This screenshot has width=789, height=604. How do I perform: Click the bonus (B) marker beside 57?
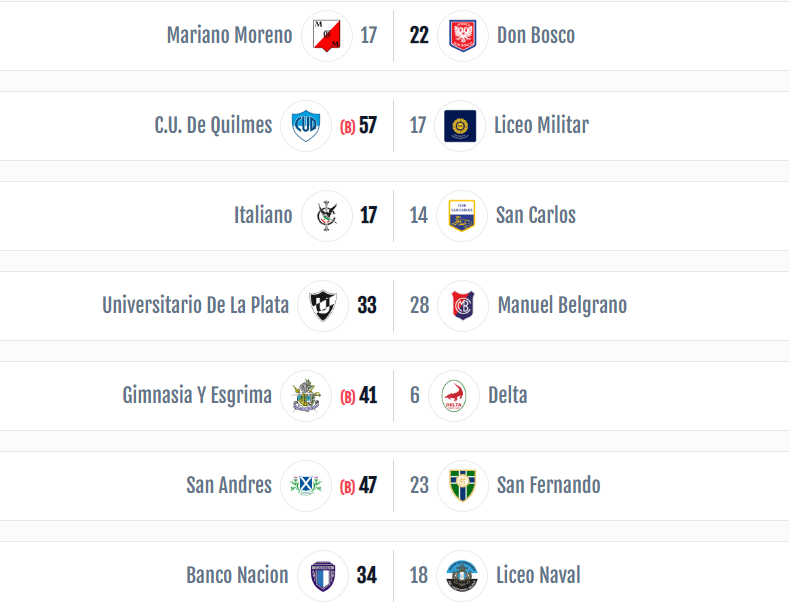click(348, 127)
